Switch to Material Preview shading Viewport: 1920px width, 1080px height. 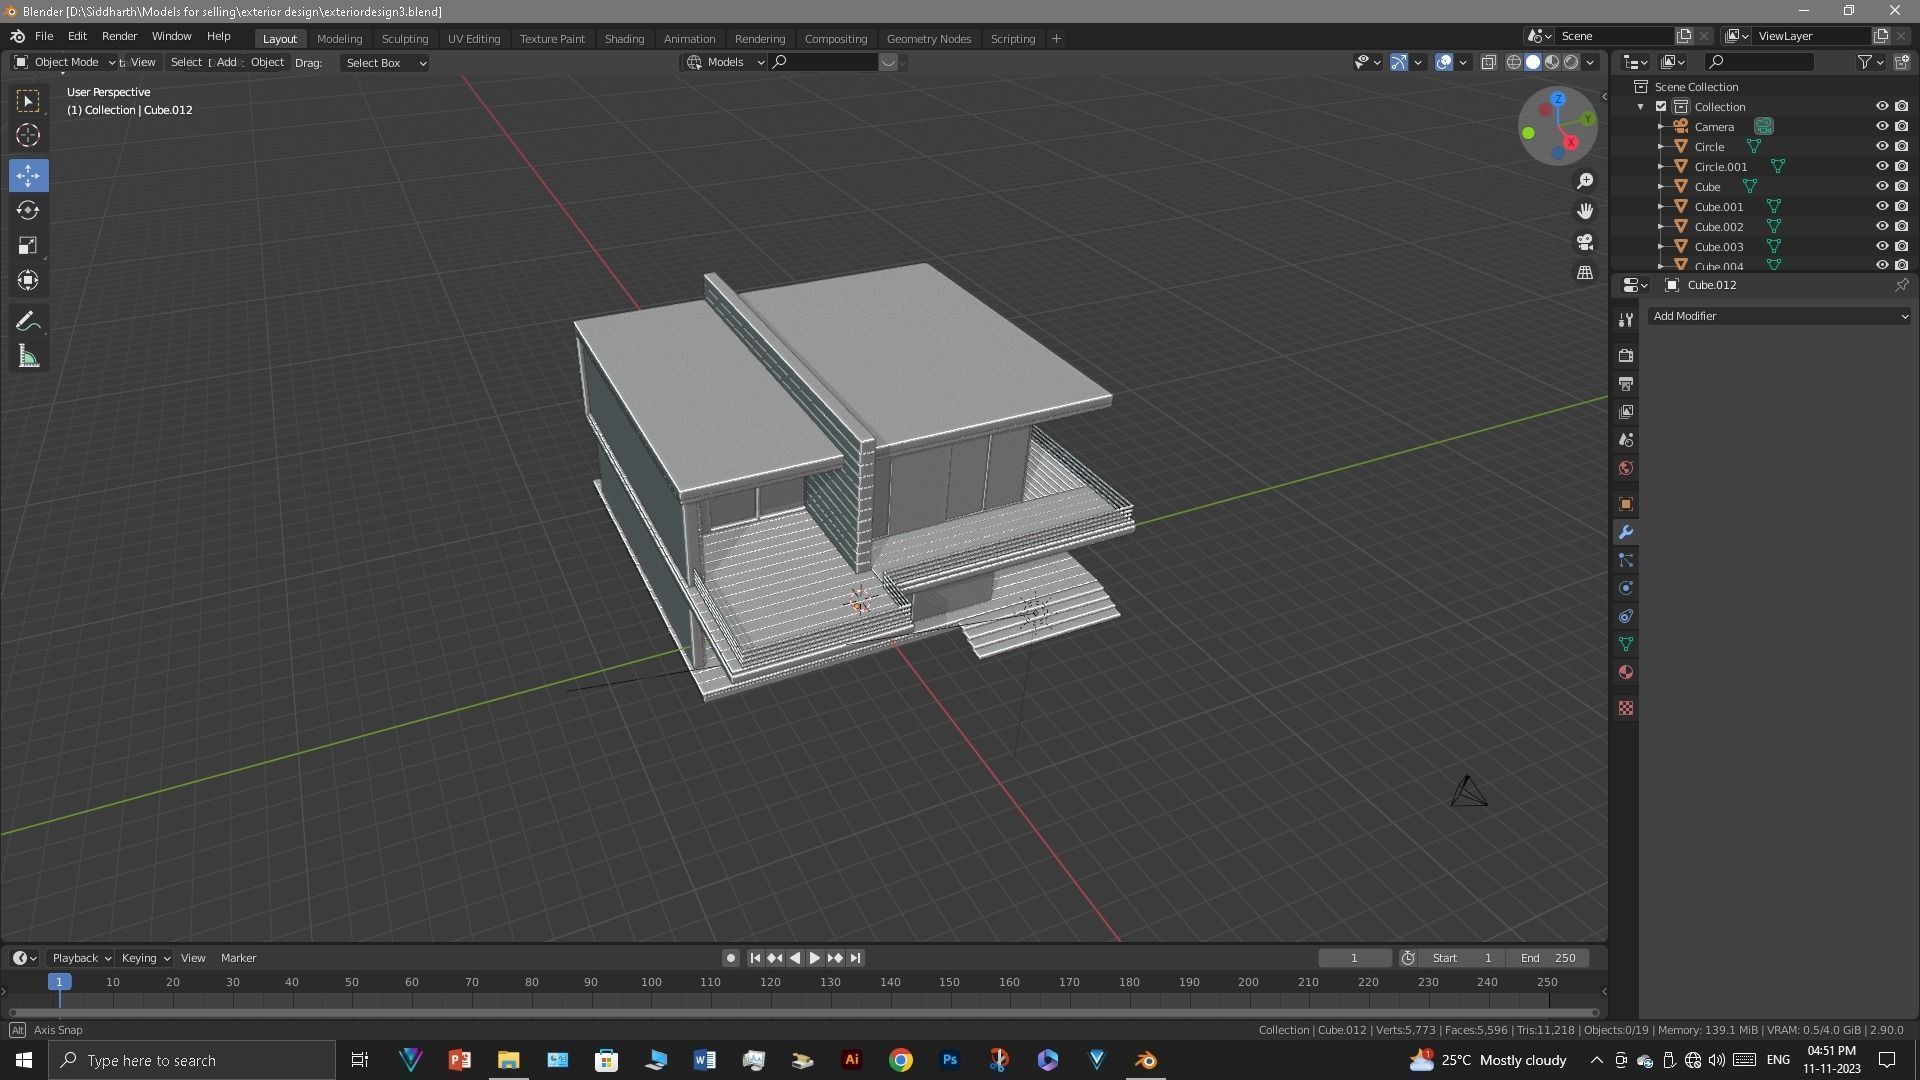(x=1552, y=62)
